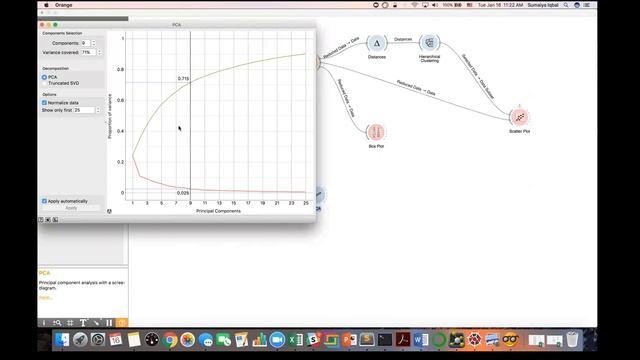Image resolution: width=640 pixels, height=360 pixels.
Task: Open the Distances widget node
Action: (x=377, y=43)
